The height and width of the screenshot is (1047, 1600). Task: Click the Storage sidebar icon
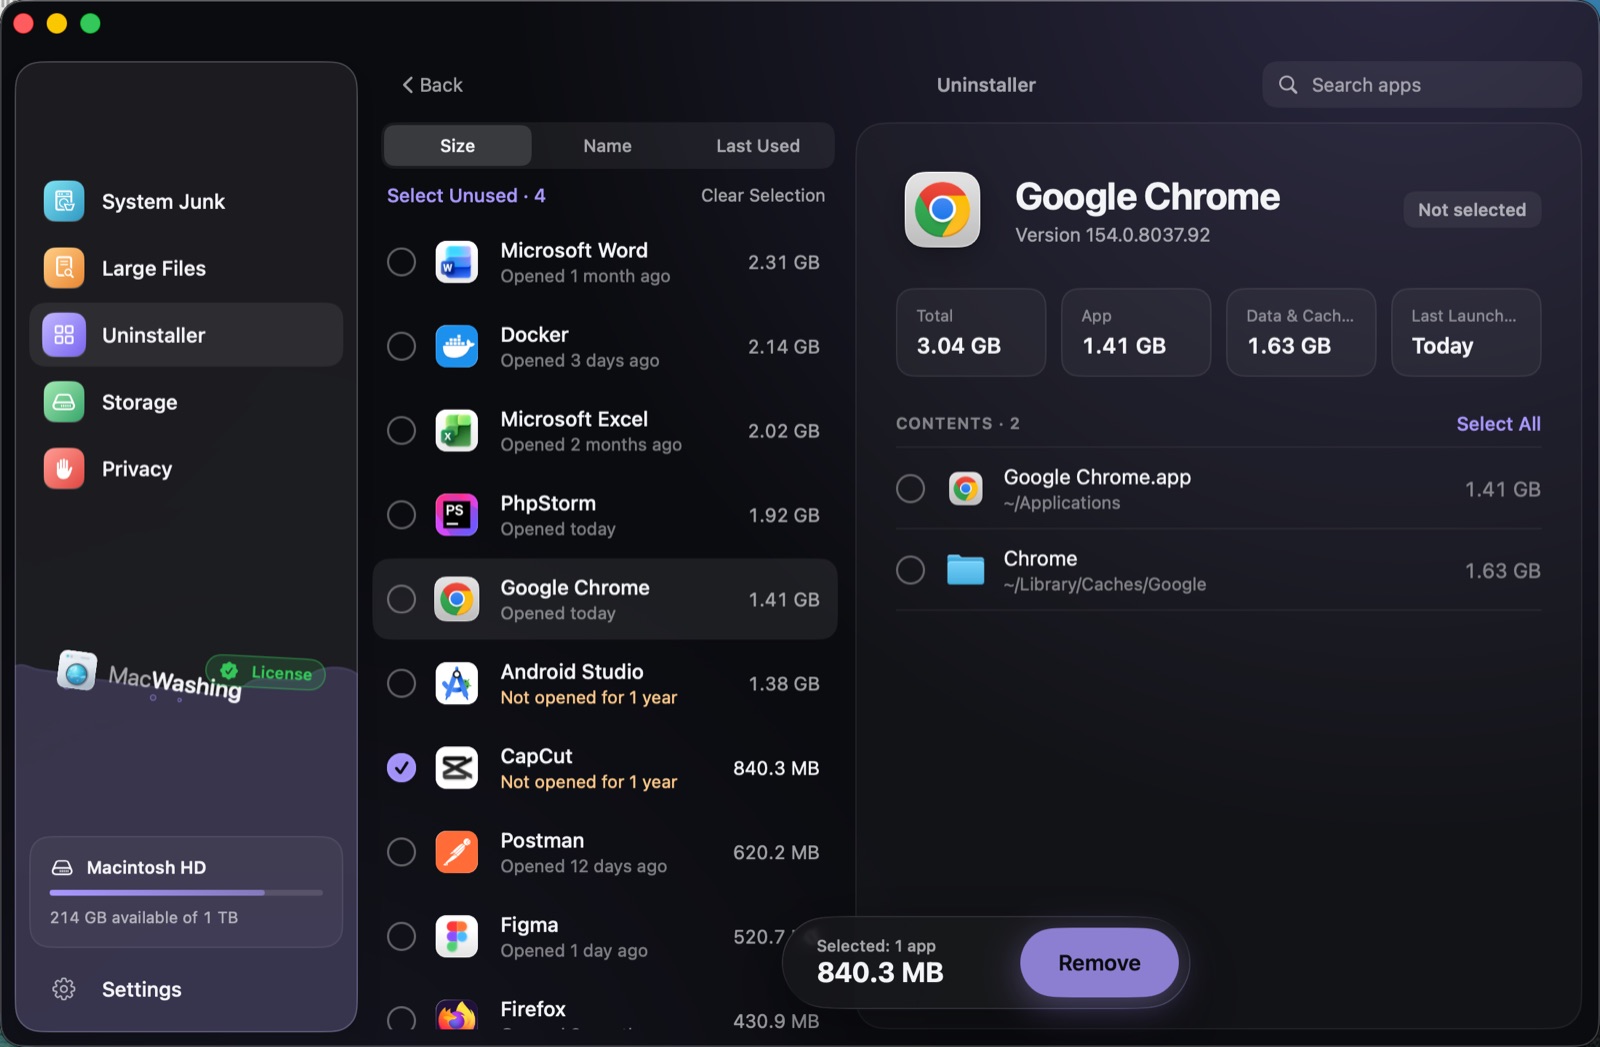point(64,402)
